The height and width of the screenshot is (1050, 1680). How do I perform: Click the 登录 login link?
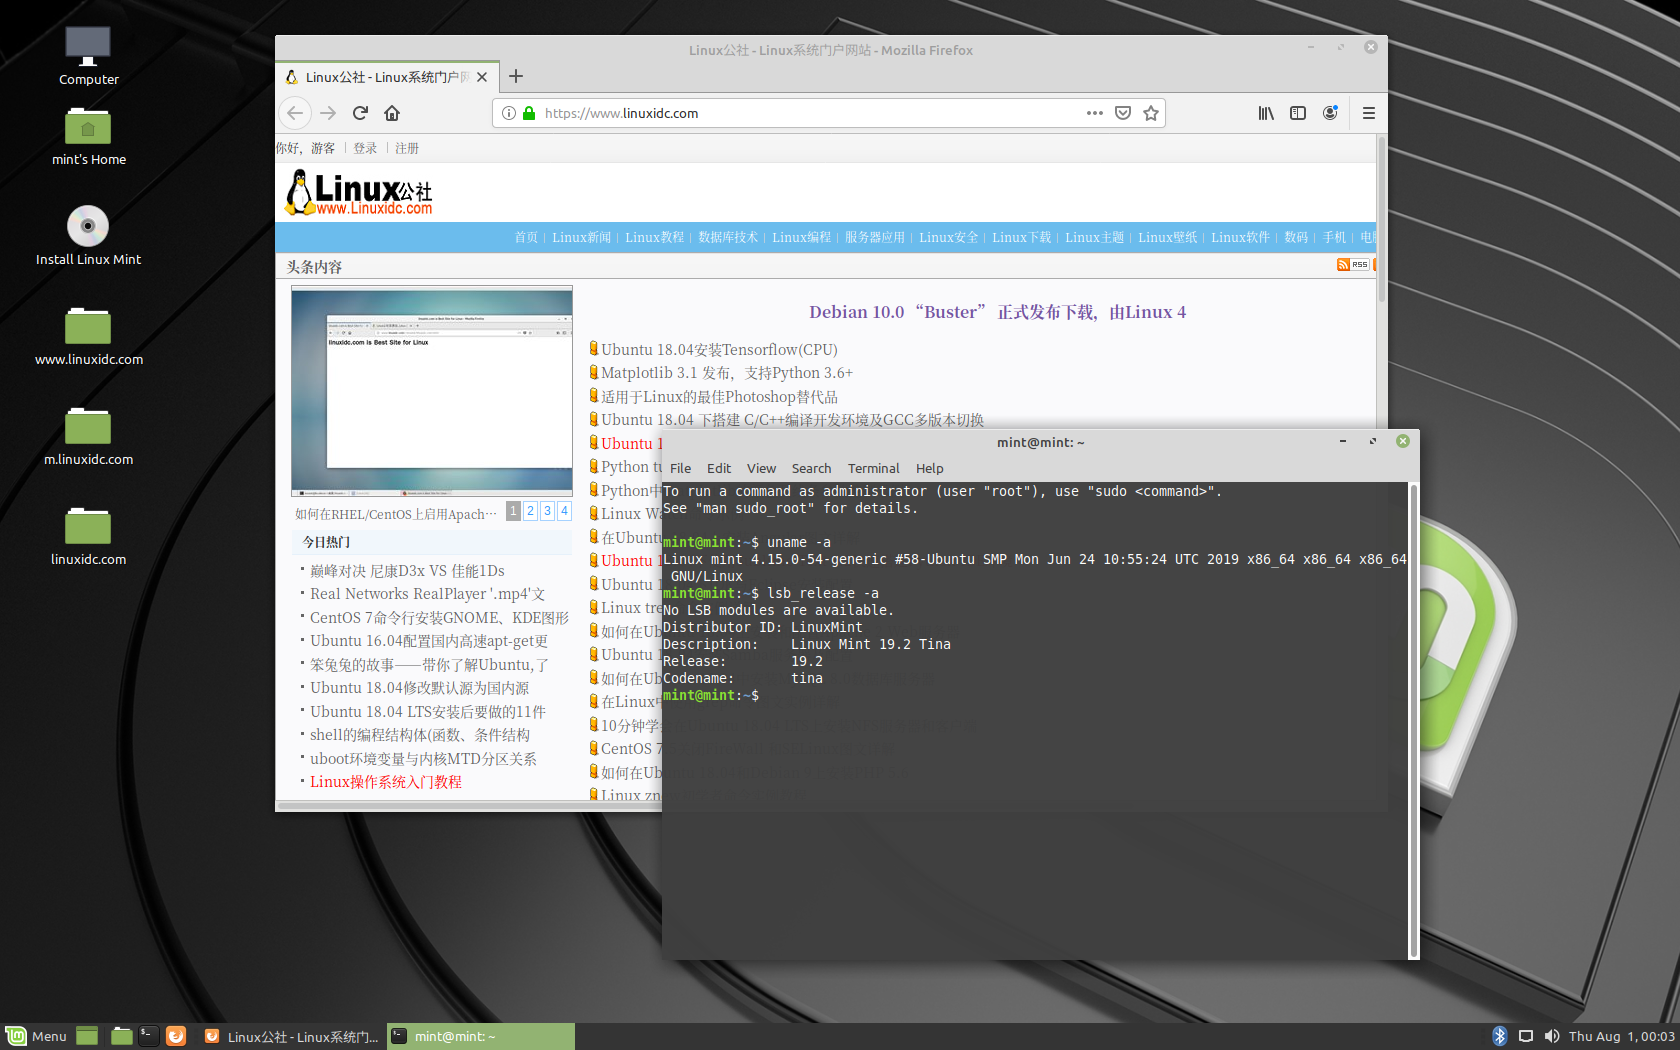365,148
